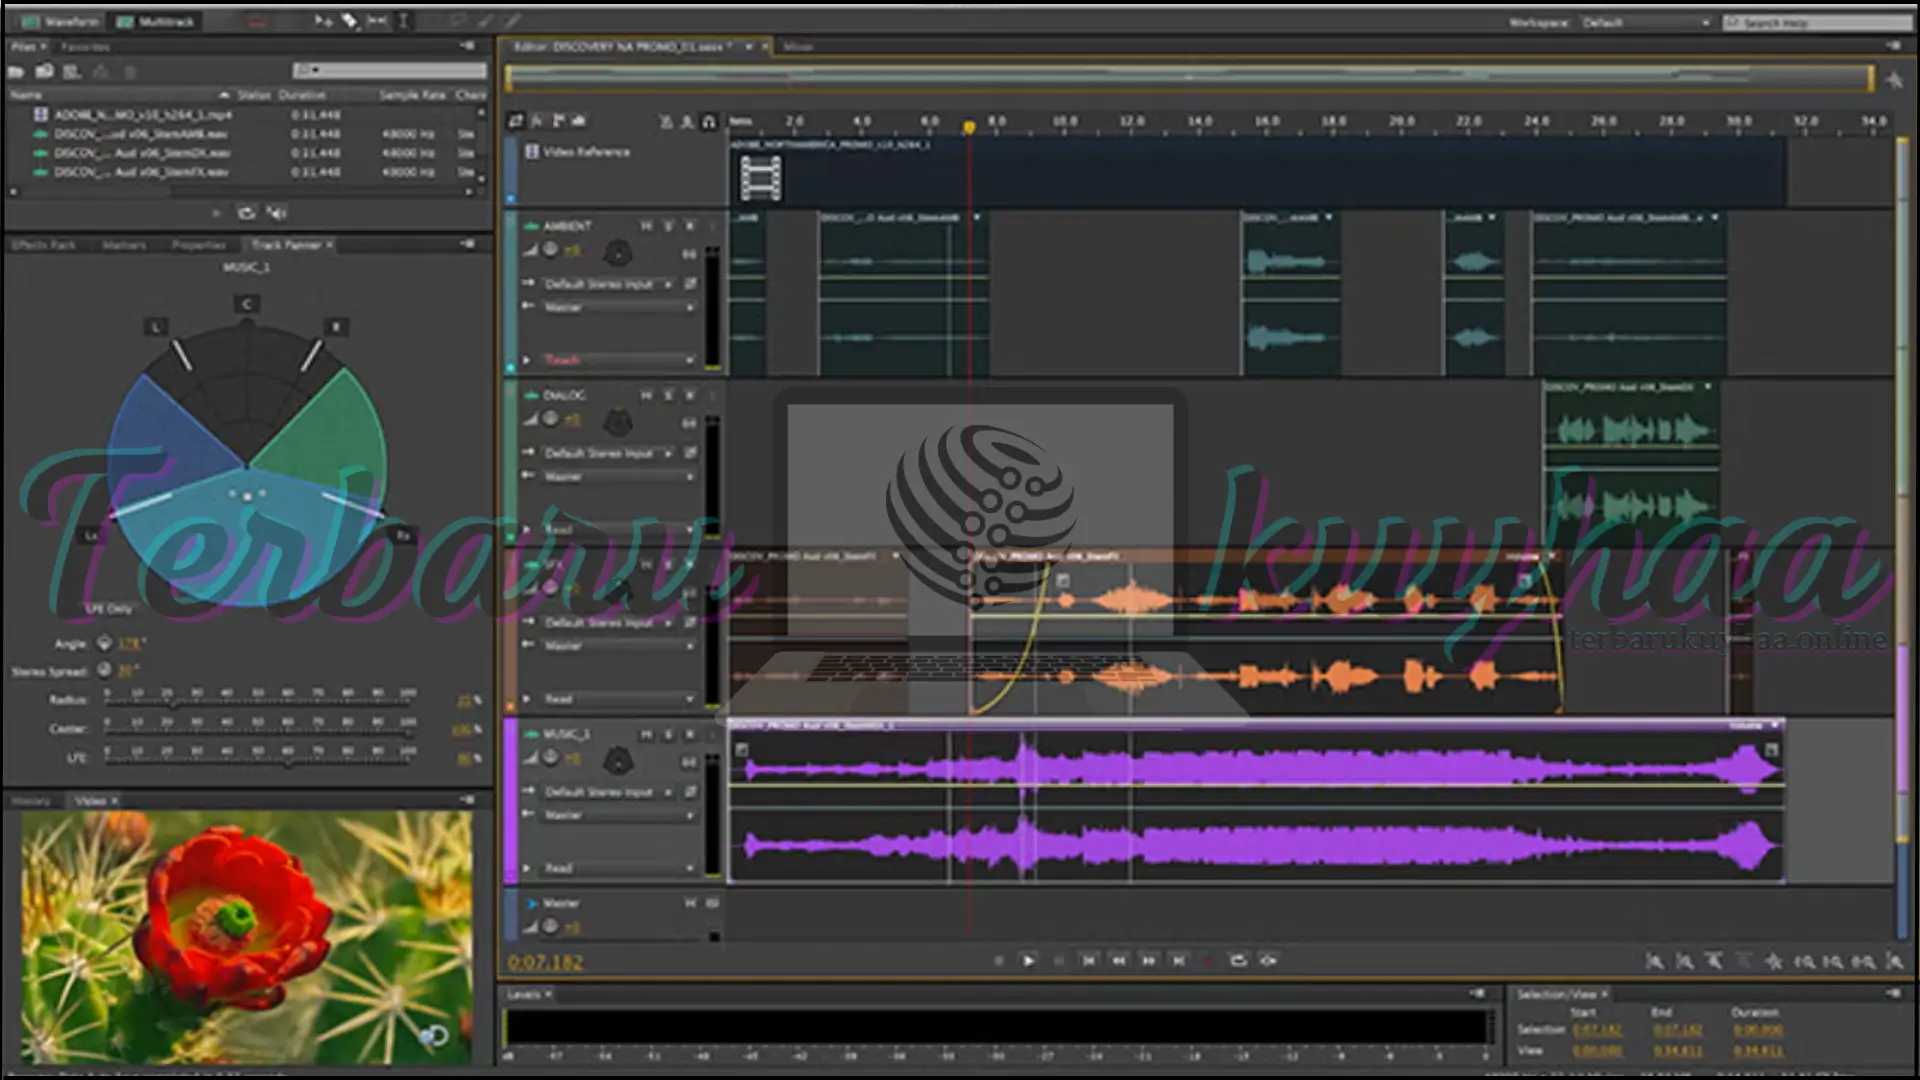Solo the AMBIENT track
Screen dimensions: 1920x1080
[669, 226]
